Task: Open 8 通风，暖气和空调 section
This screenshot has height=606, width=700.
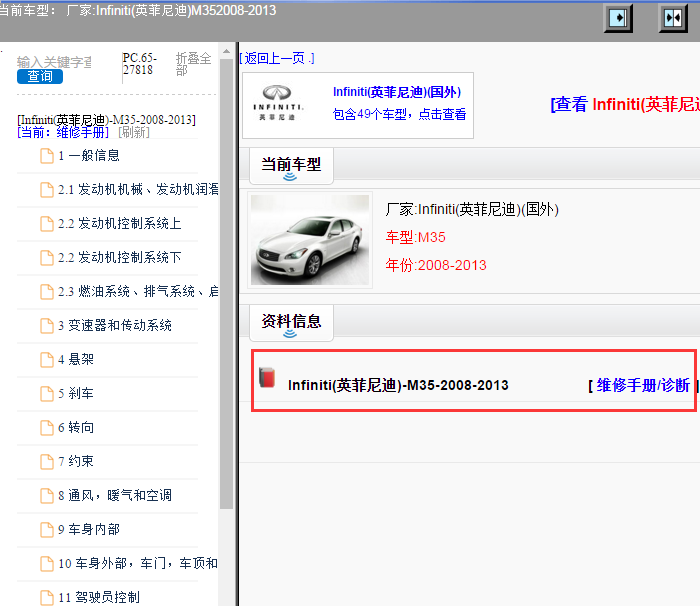Action: point(115,495)
